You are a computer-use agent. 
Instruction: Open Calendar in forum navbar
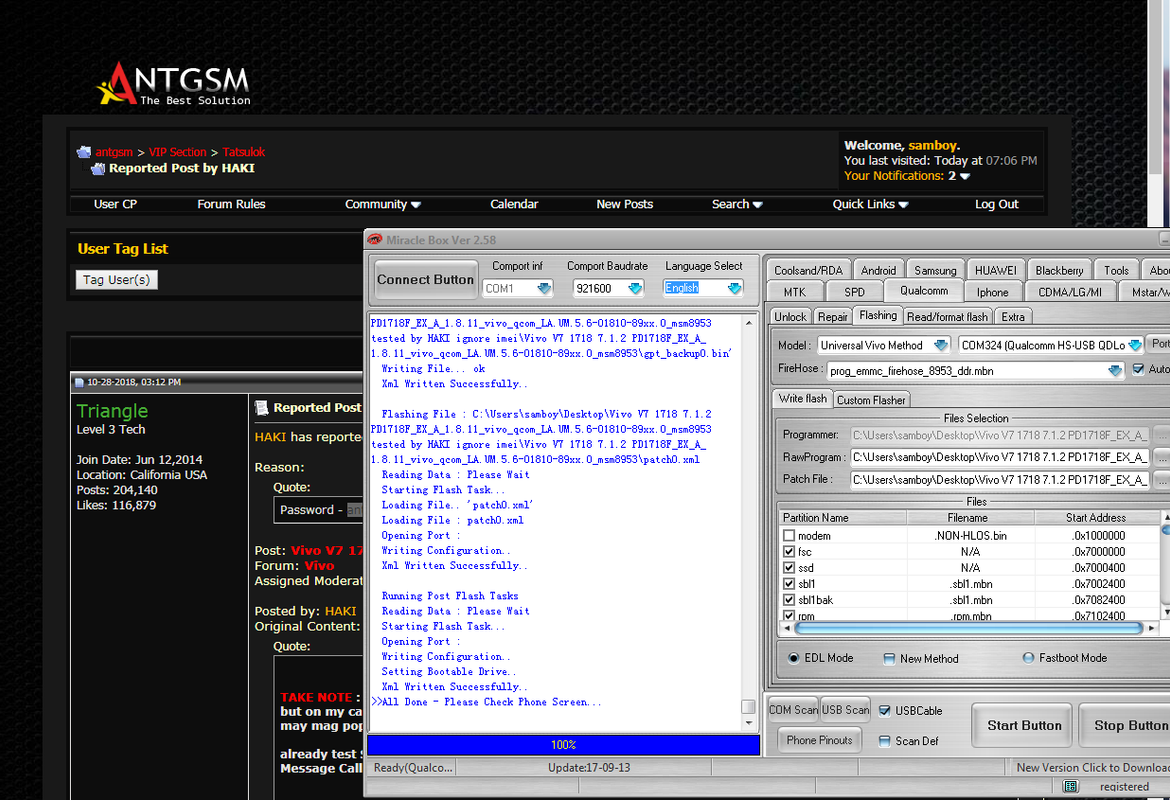(514, 204)
